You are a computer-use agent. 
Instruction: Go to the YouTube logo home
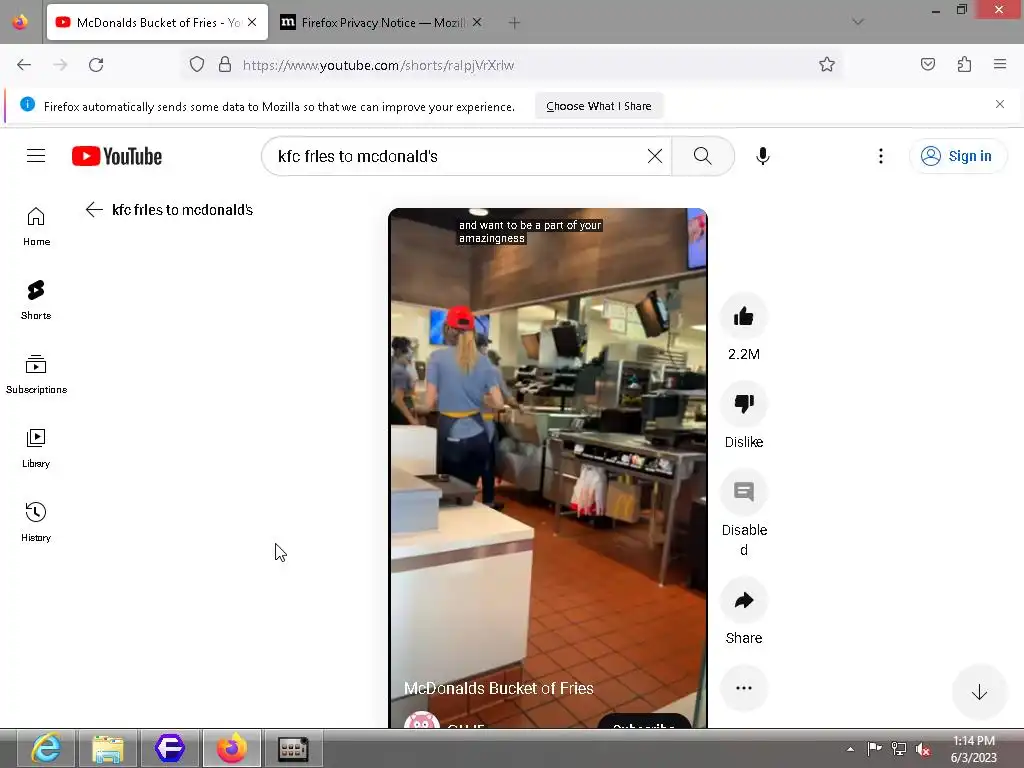coord(117,156)
